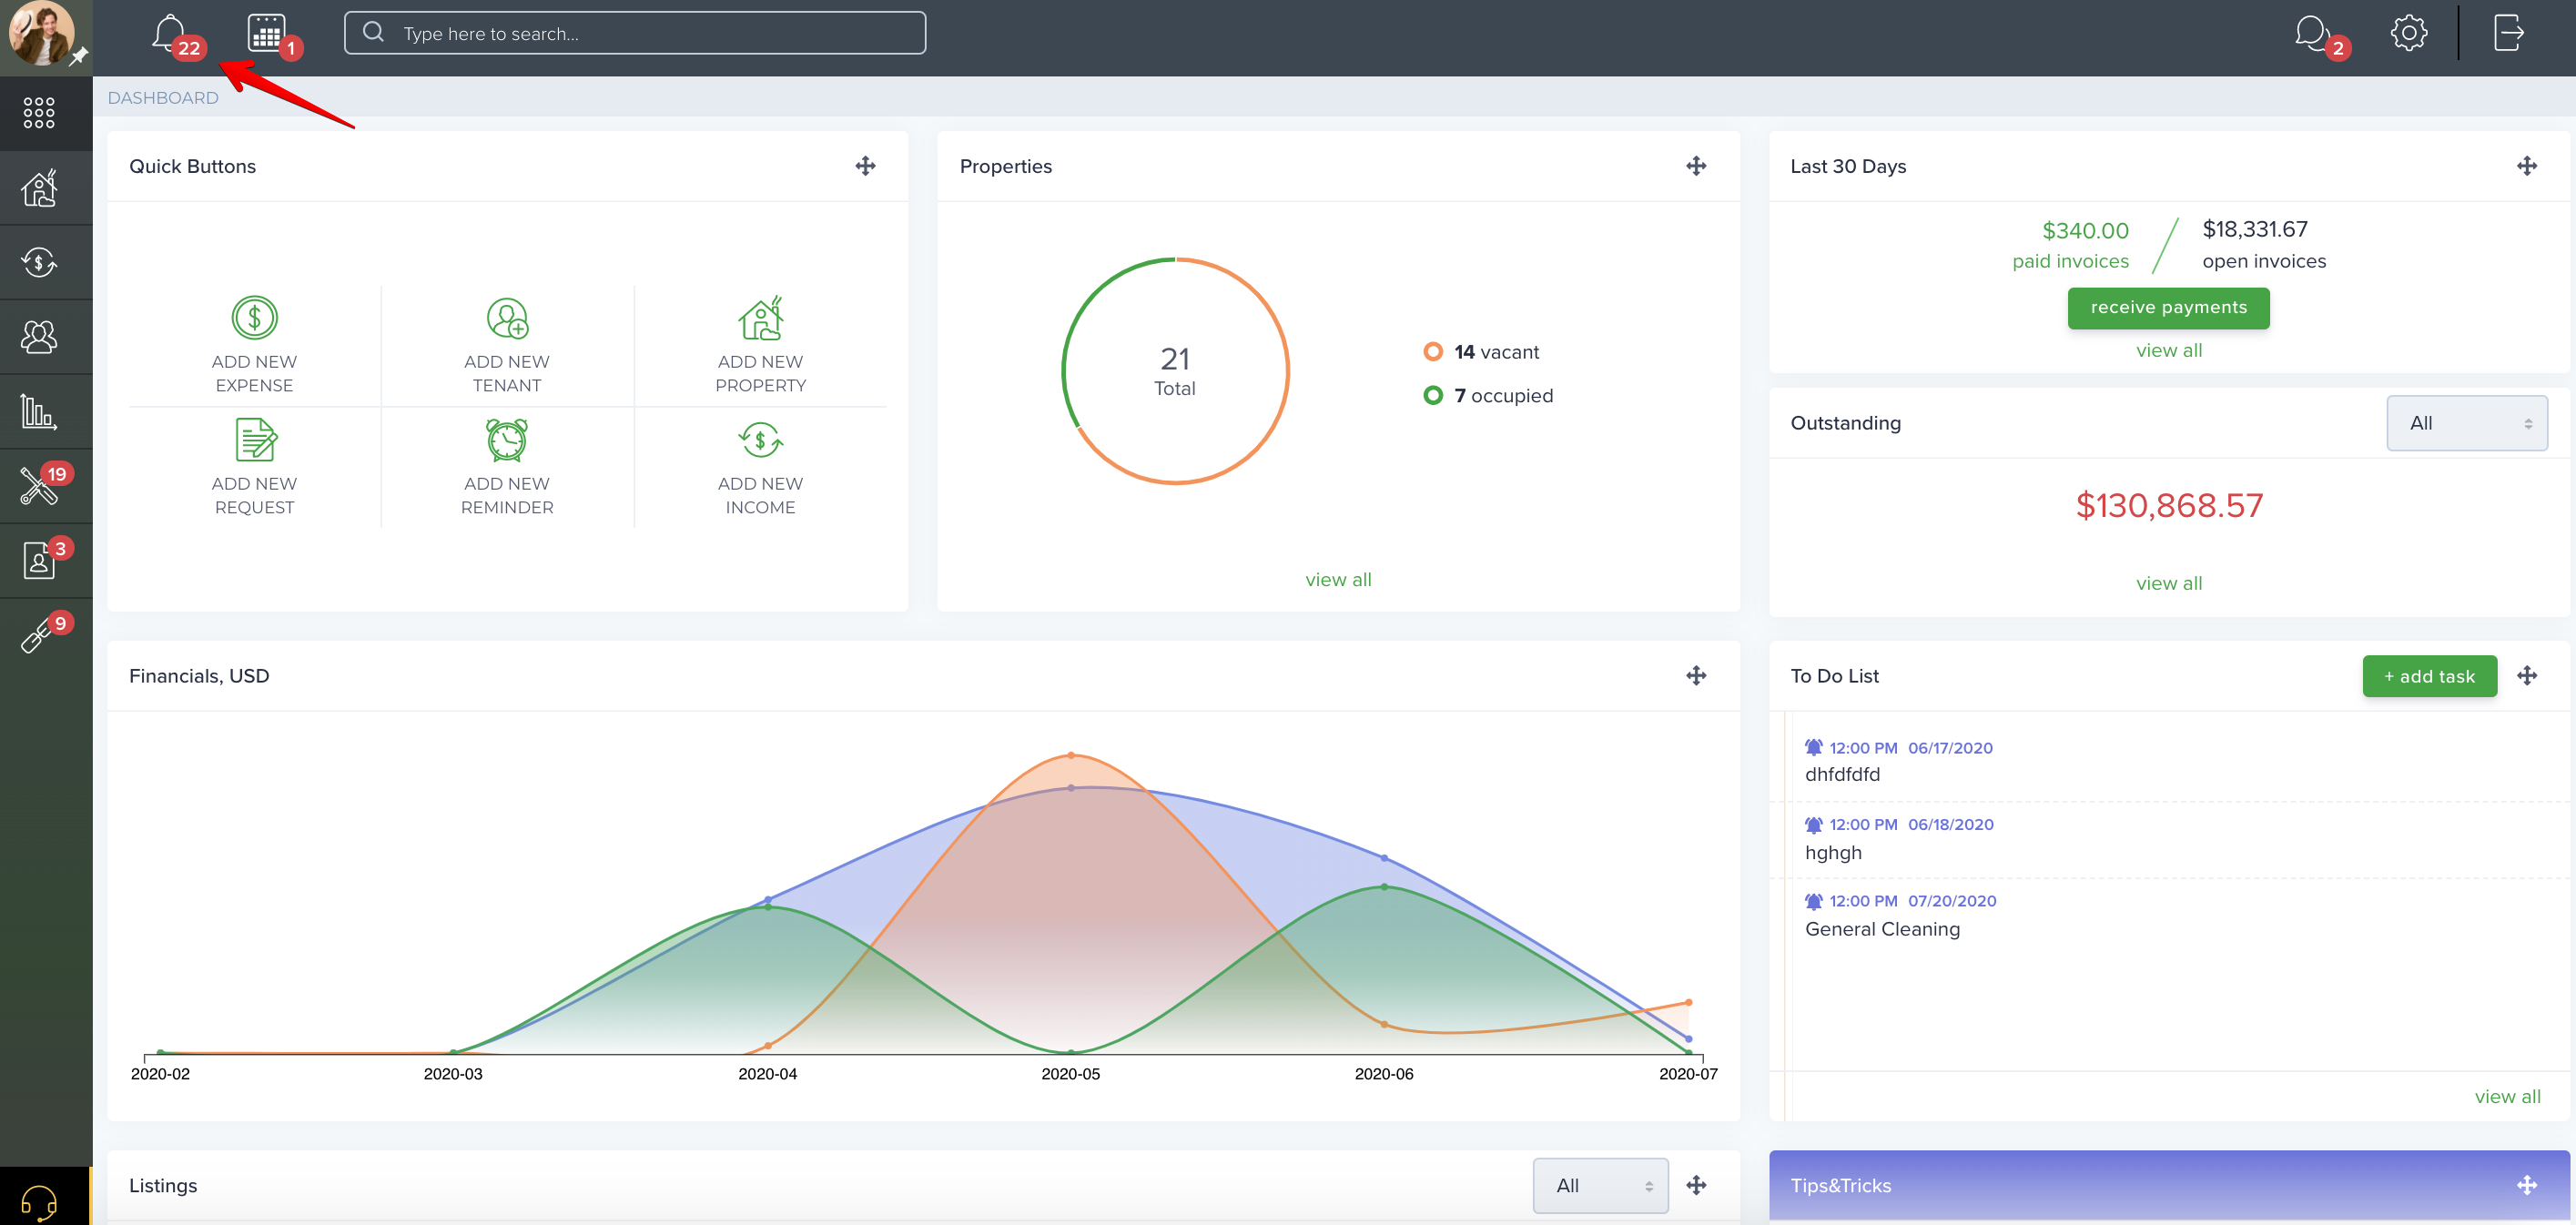The height and width of the screenshot is (1225, 2576).
Task: Click Add New Request quick button
Action: 254,467
